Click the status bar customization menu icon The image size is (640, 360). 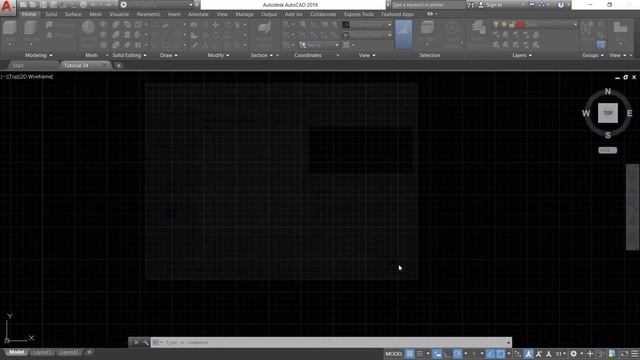(635, 354)
